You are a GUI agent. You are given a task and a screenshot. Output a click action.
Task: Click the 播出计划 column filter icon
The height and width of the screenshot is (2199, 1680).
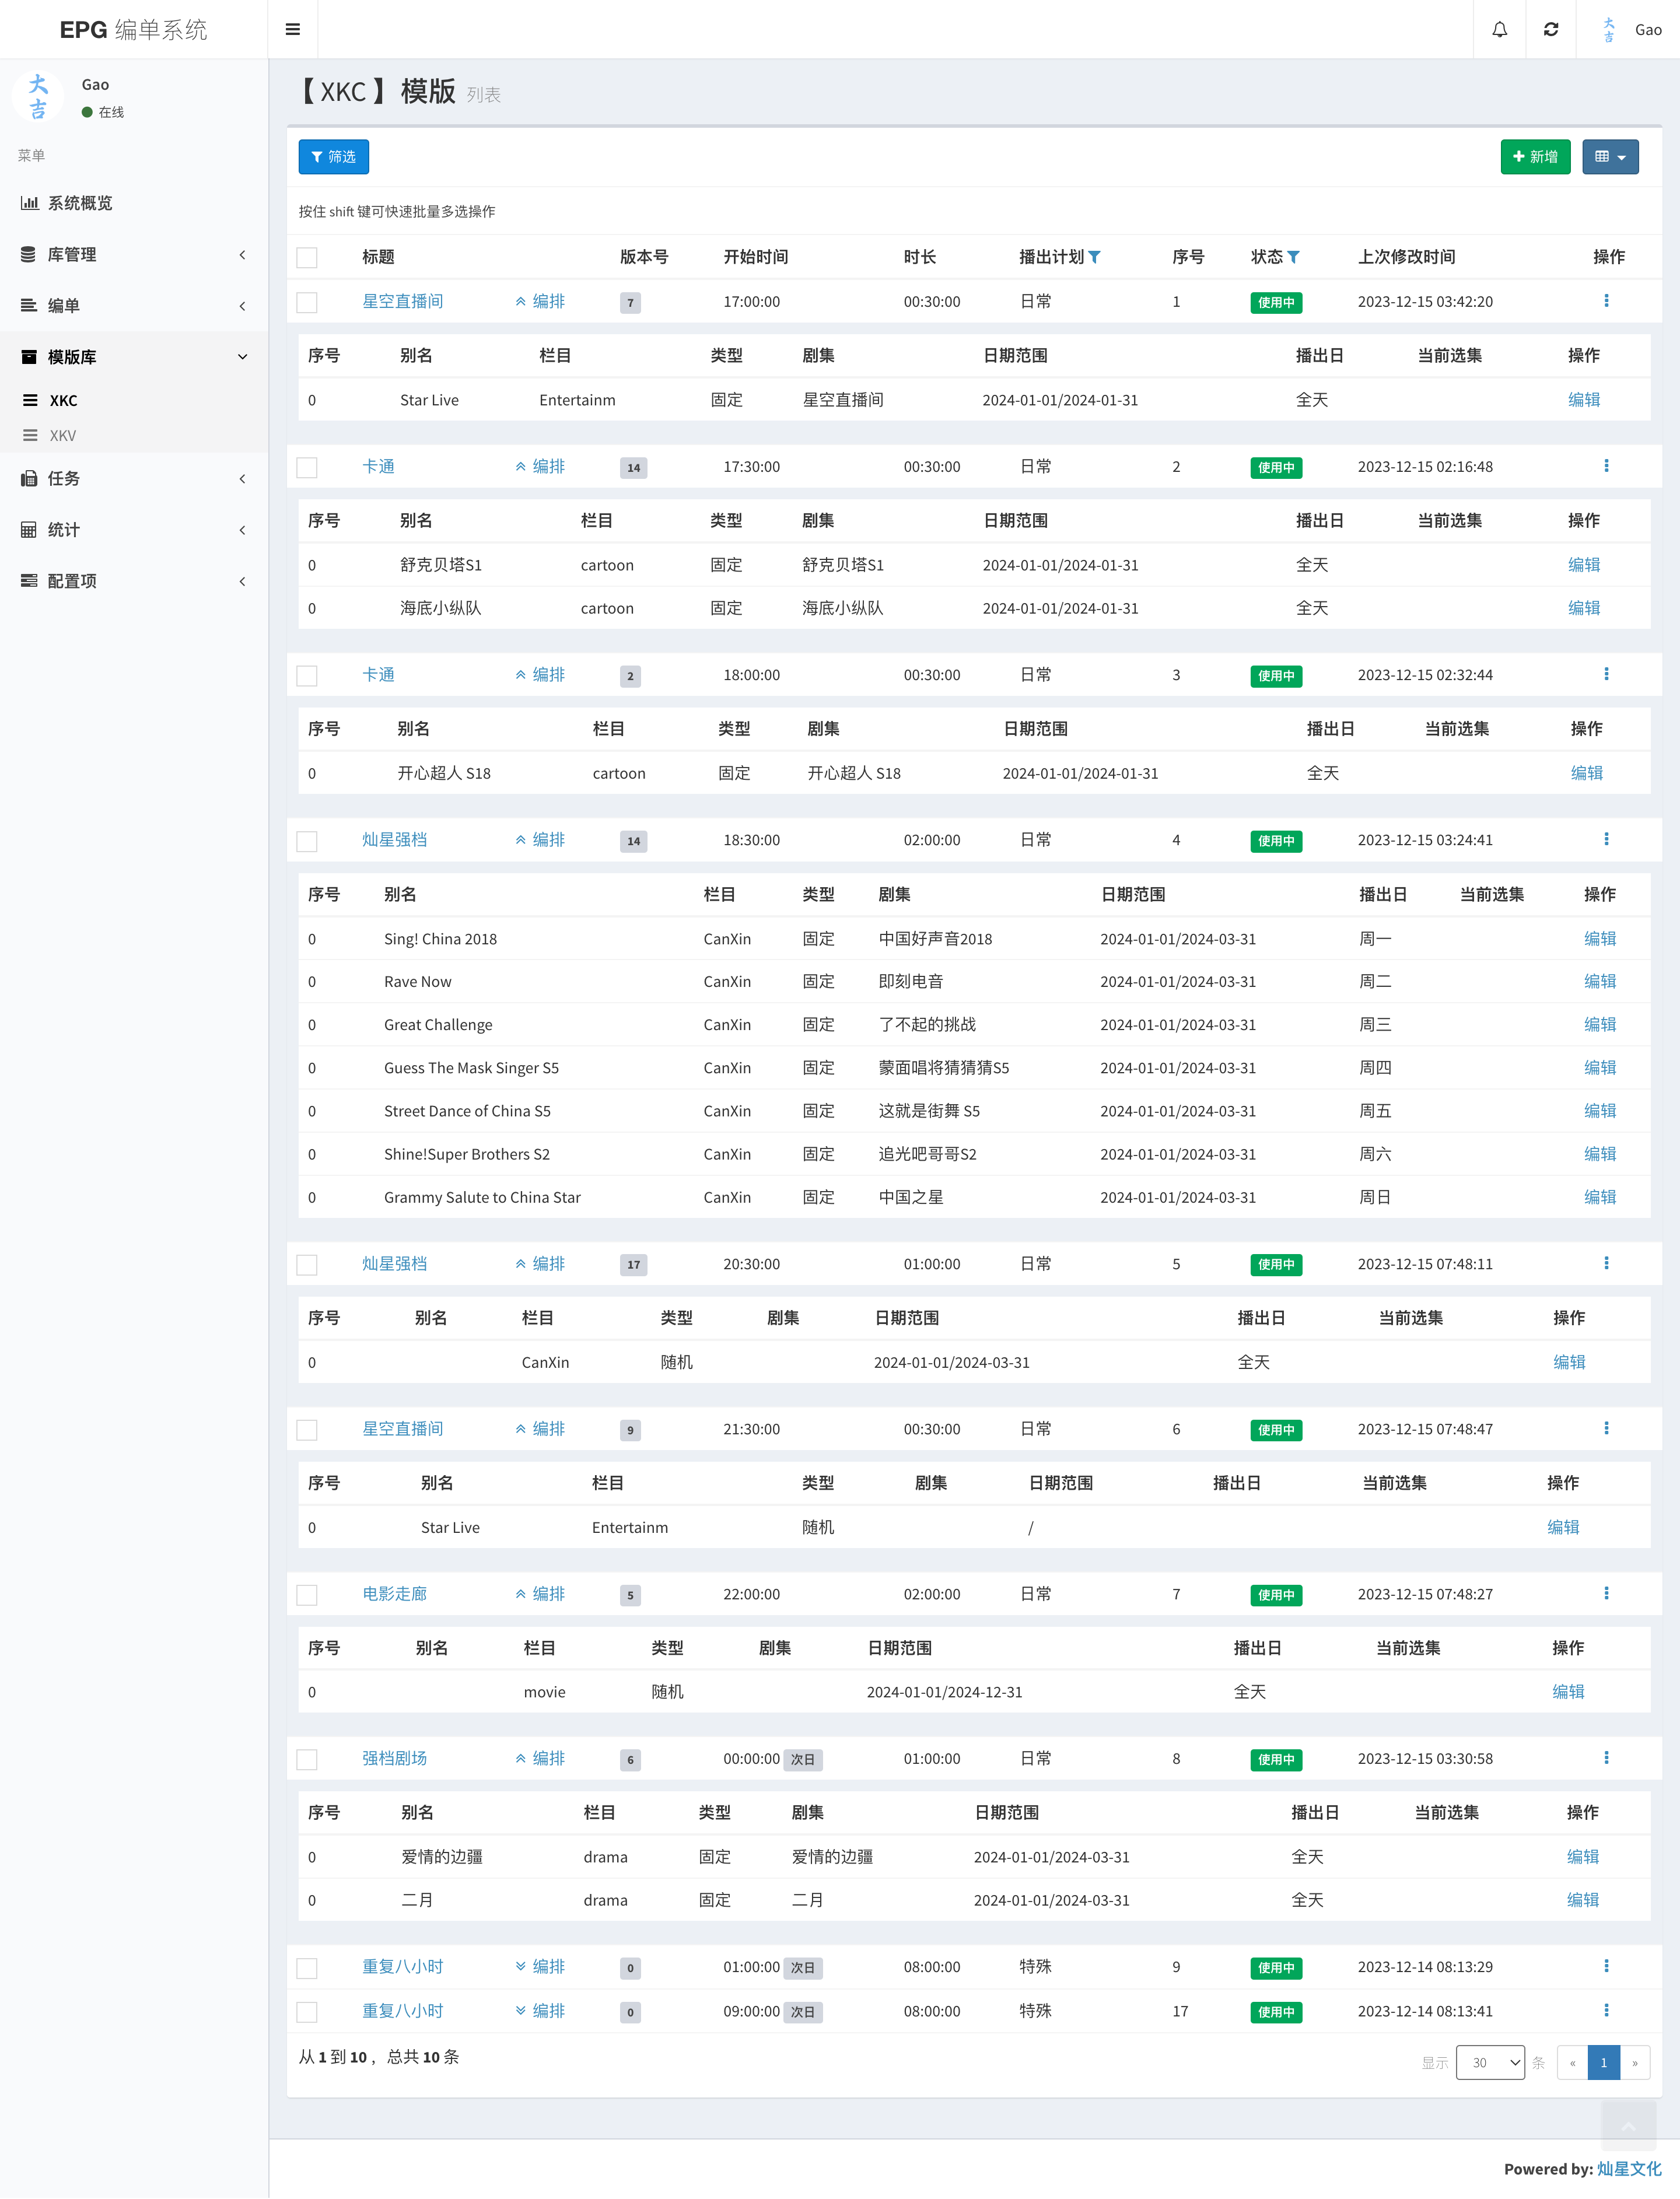point(1095,257)
